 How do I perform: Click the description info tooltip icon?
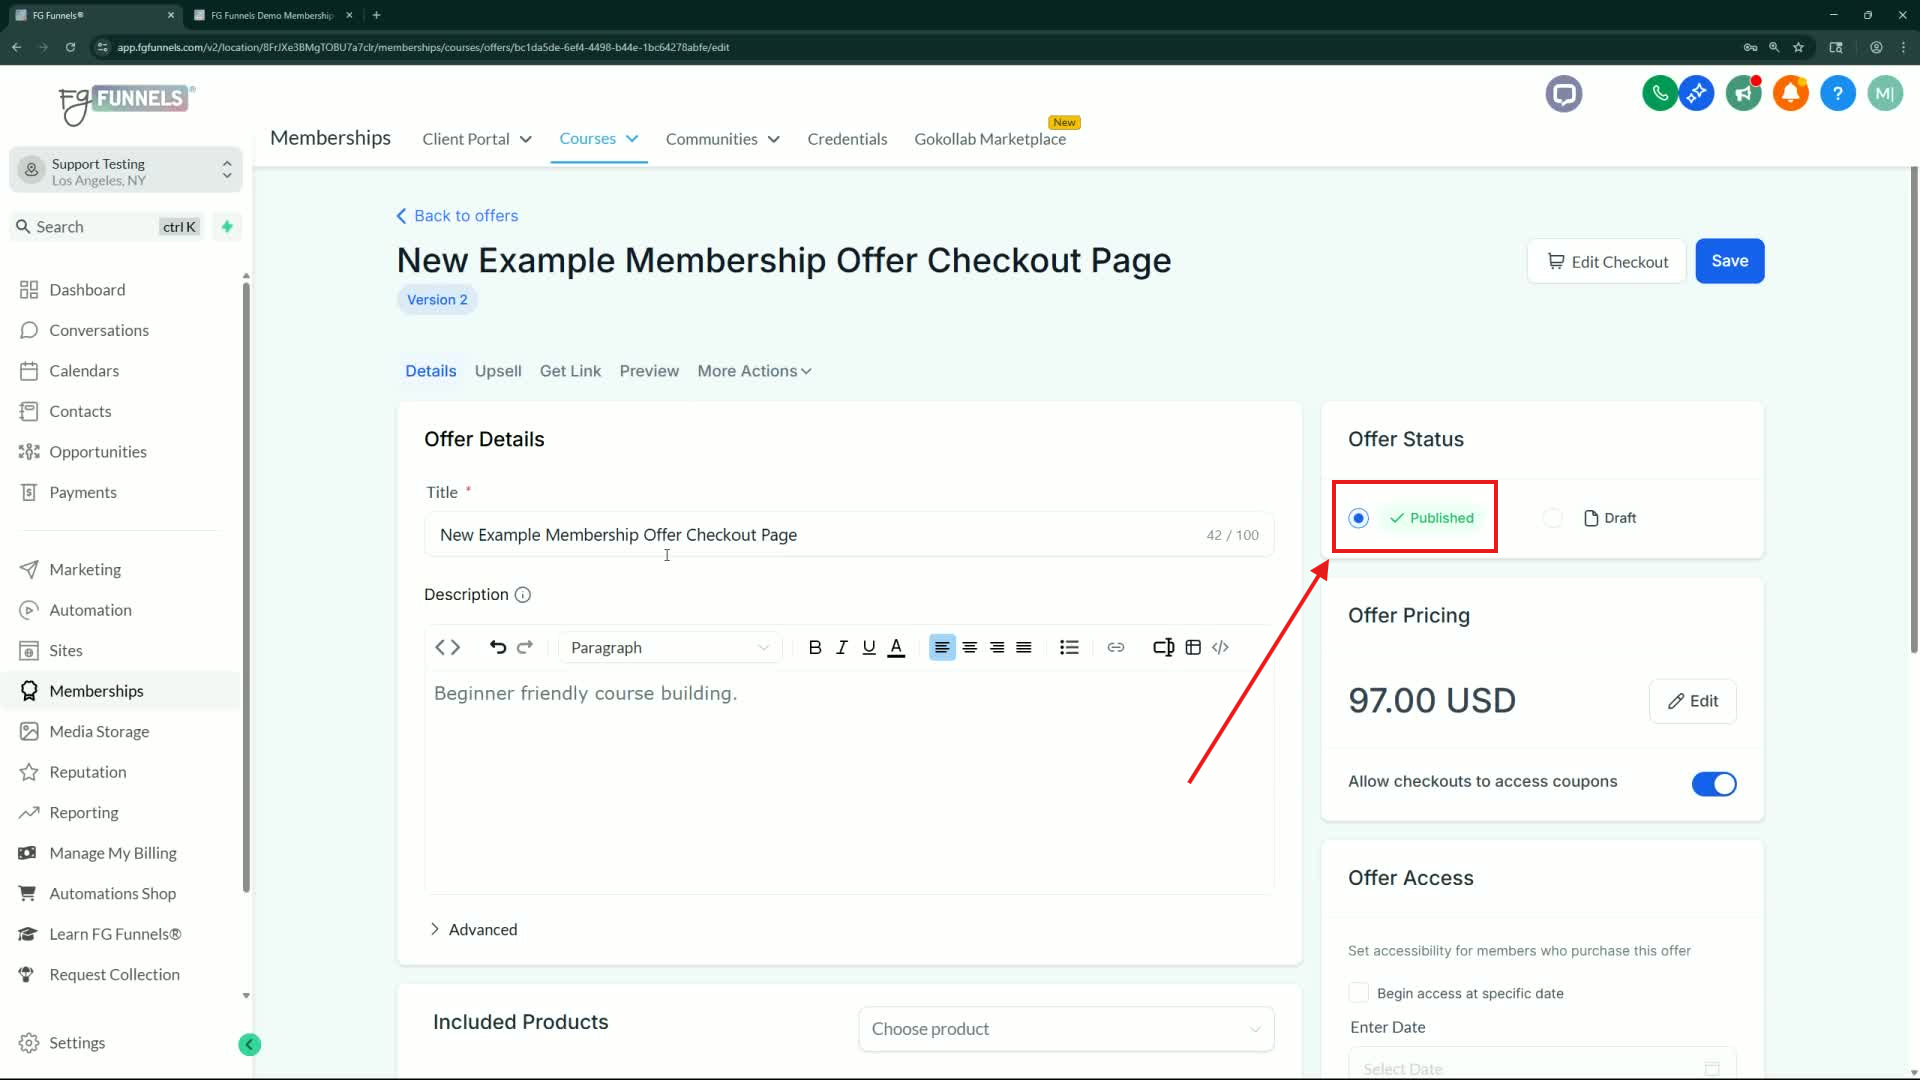tap(522, 594)
